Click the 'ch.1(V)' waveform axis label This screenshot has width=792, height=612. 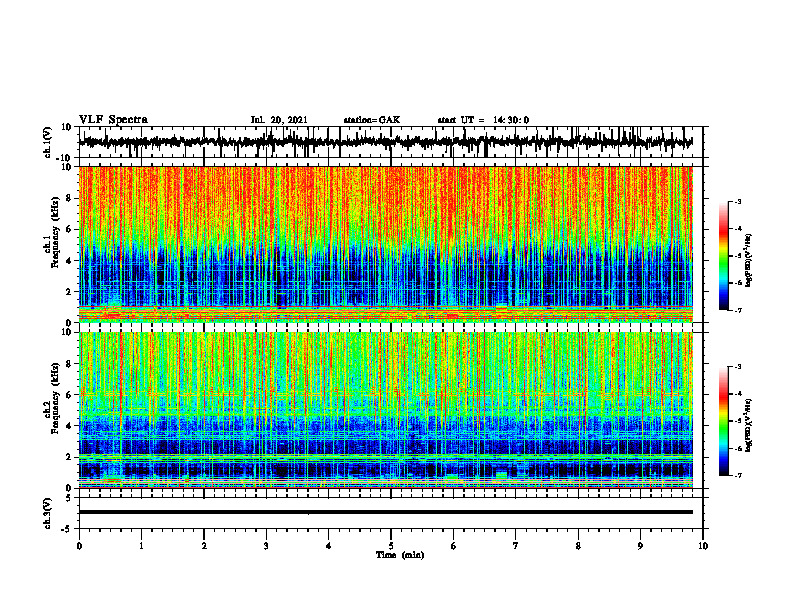coord(48,142)
